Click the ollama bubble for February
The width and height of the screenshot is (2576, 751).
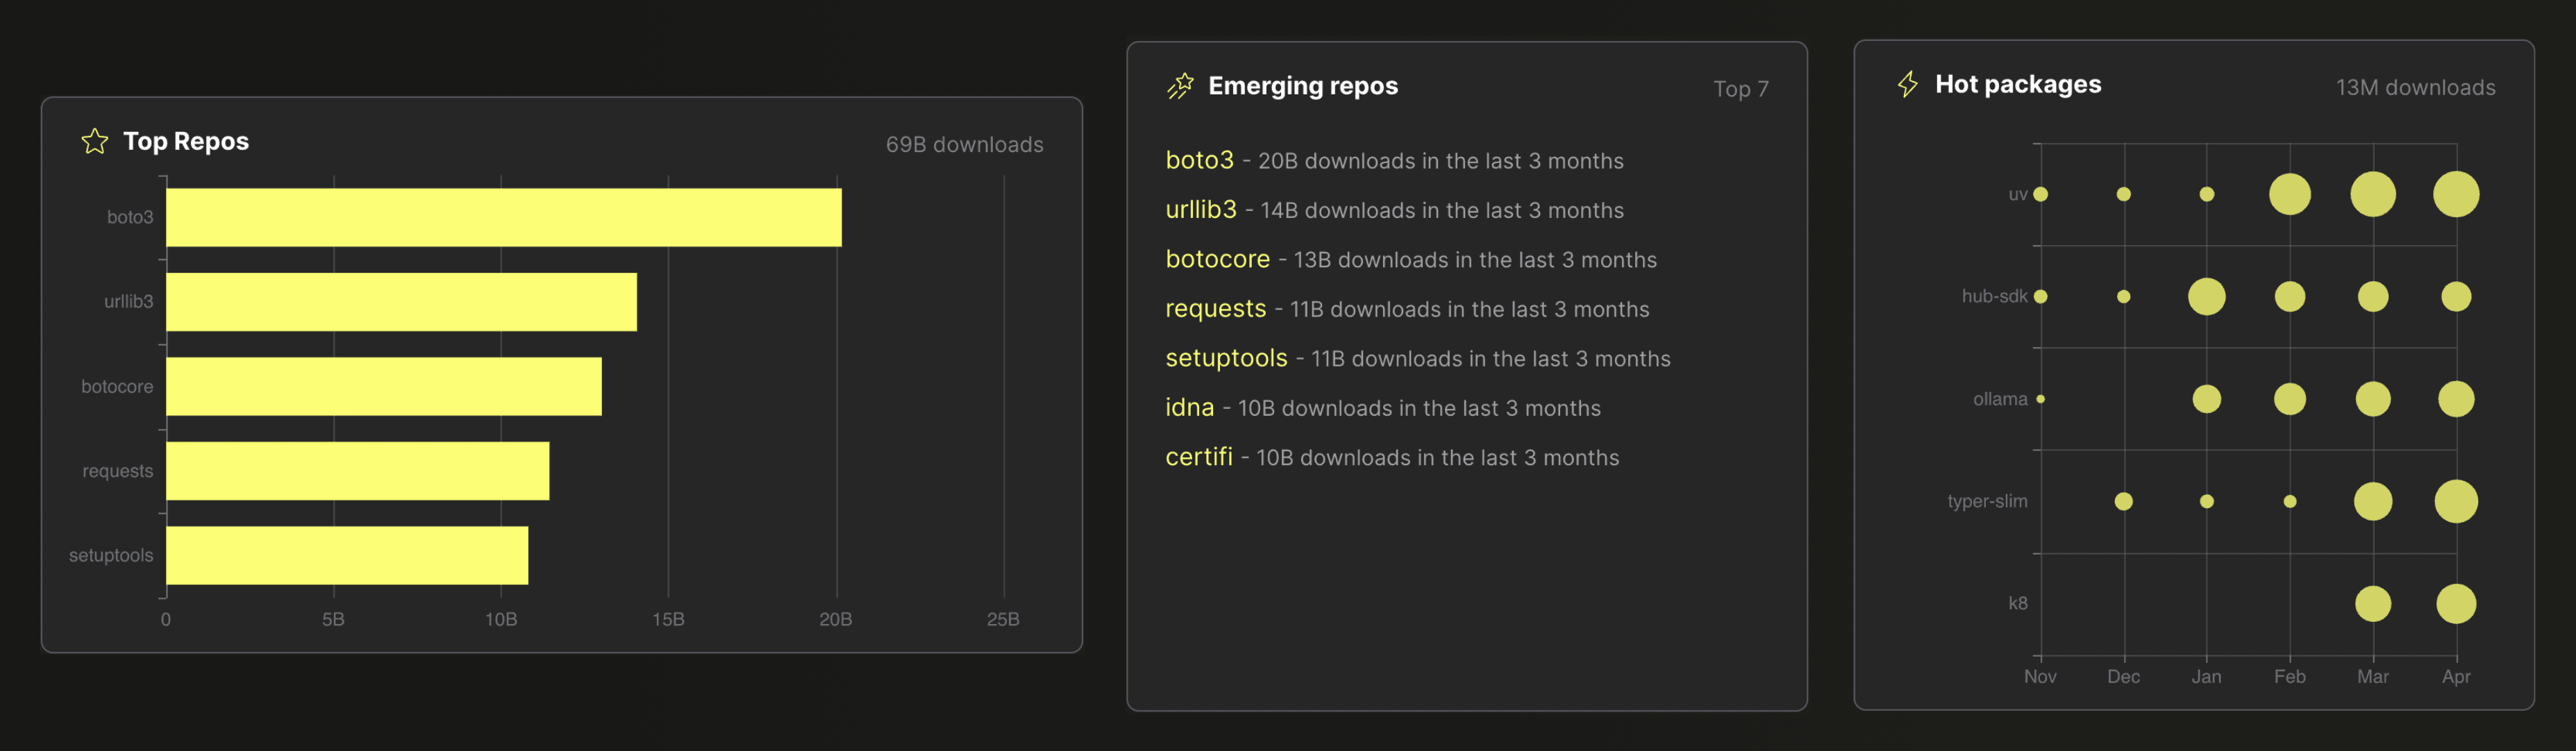point(2289,399)
